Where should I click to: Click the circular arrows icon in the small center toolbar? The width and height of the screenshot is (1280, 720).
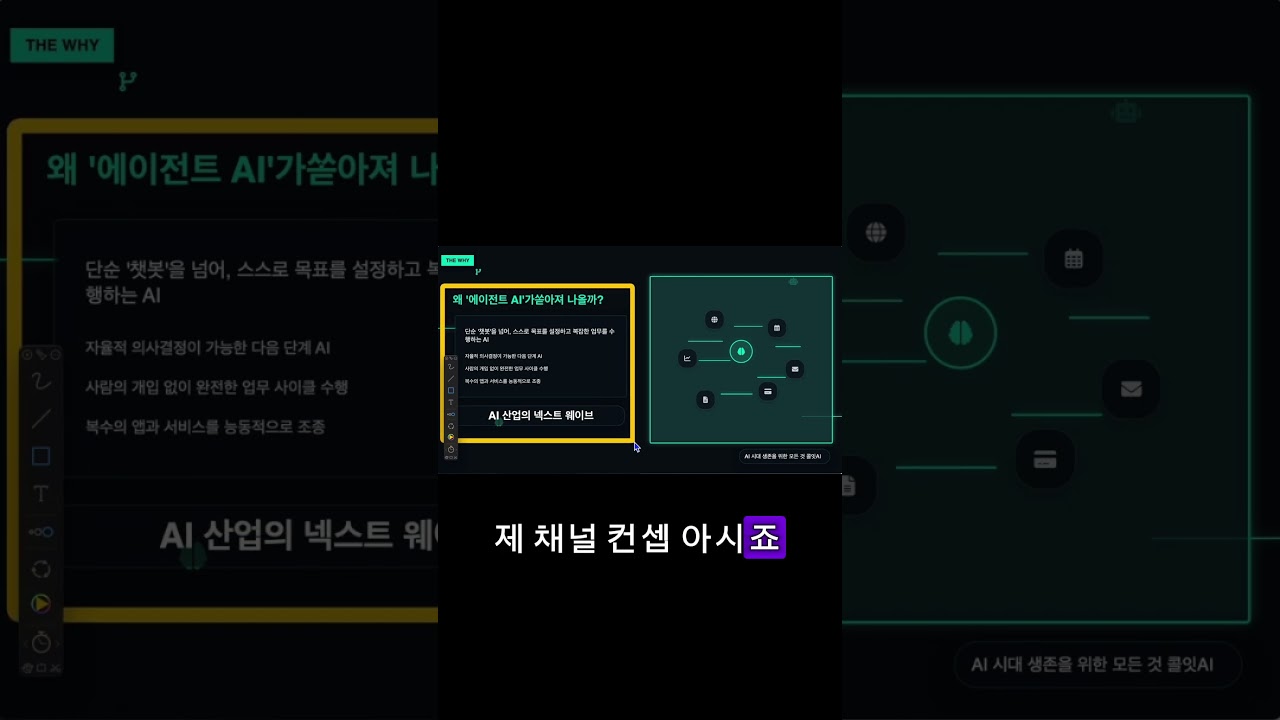point(451,426)
